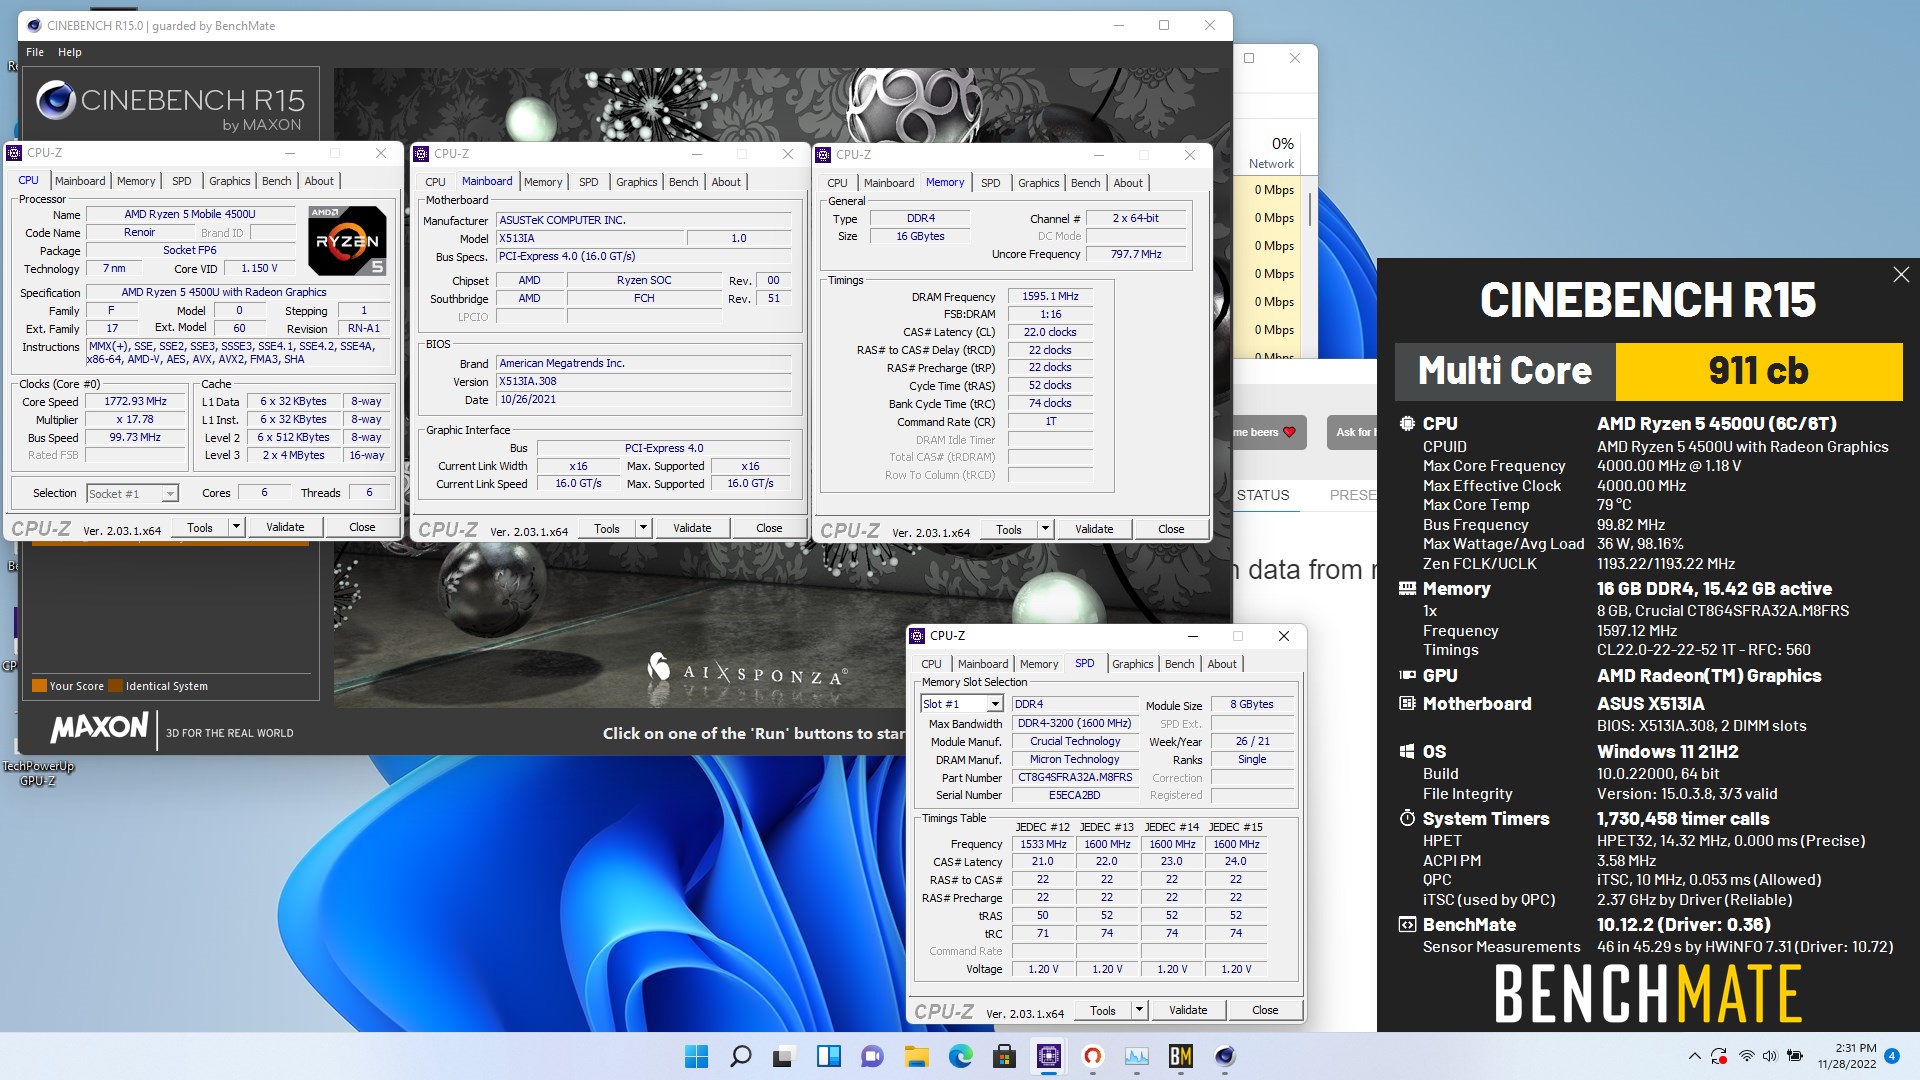Open File Explorer from the taskbar
Screen dimensions: 1920x1080
pyautogui.click(x=916, y=1056)
